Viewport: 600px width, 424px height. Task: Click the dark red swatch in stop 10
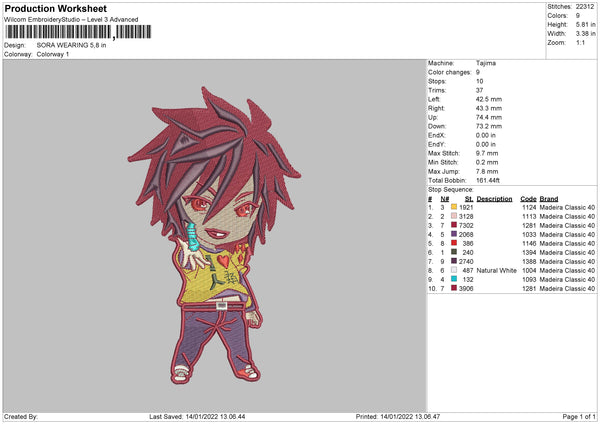454,288
